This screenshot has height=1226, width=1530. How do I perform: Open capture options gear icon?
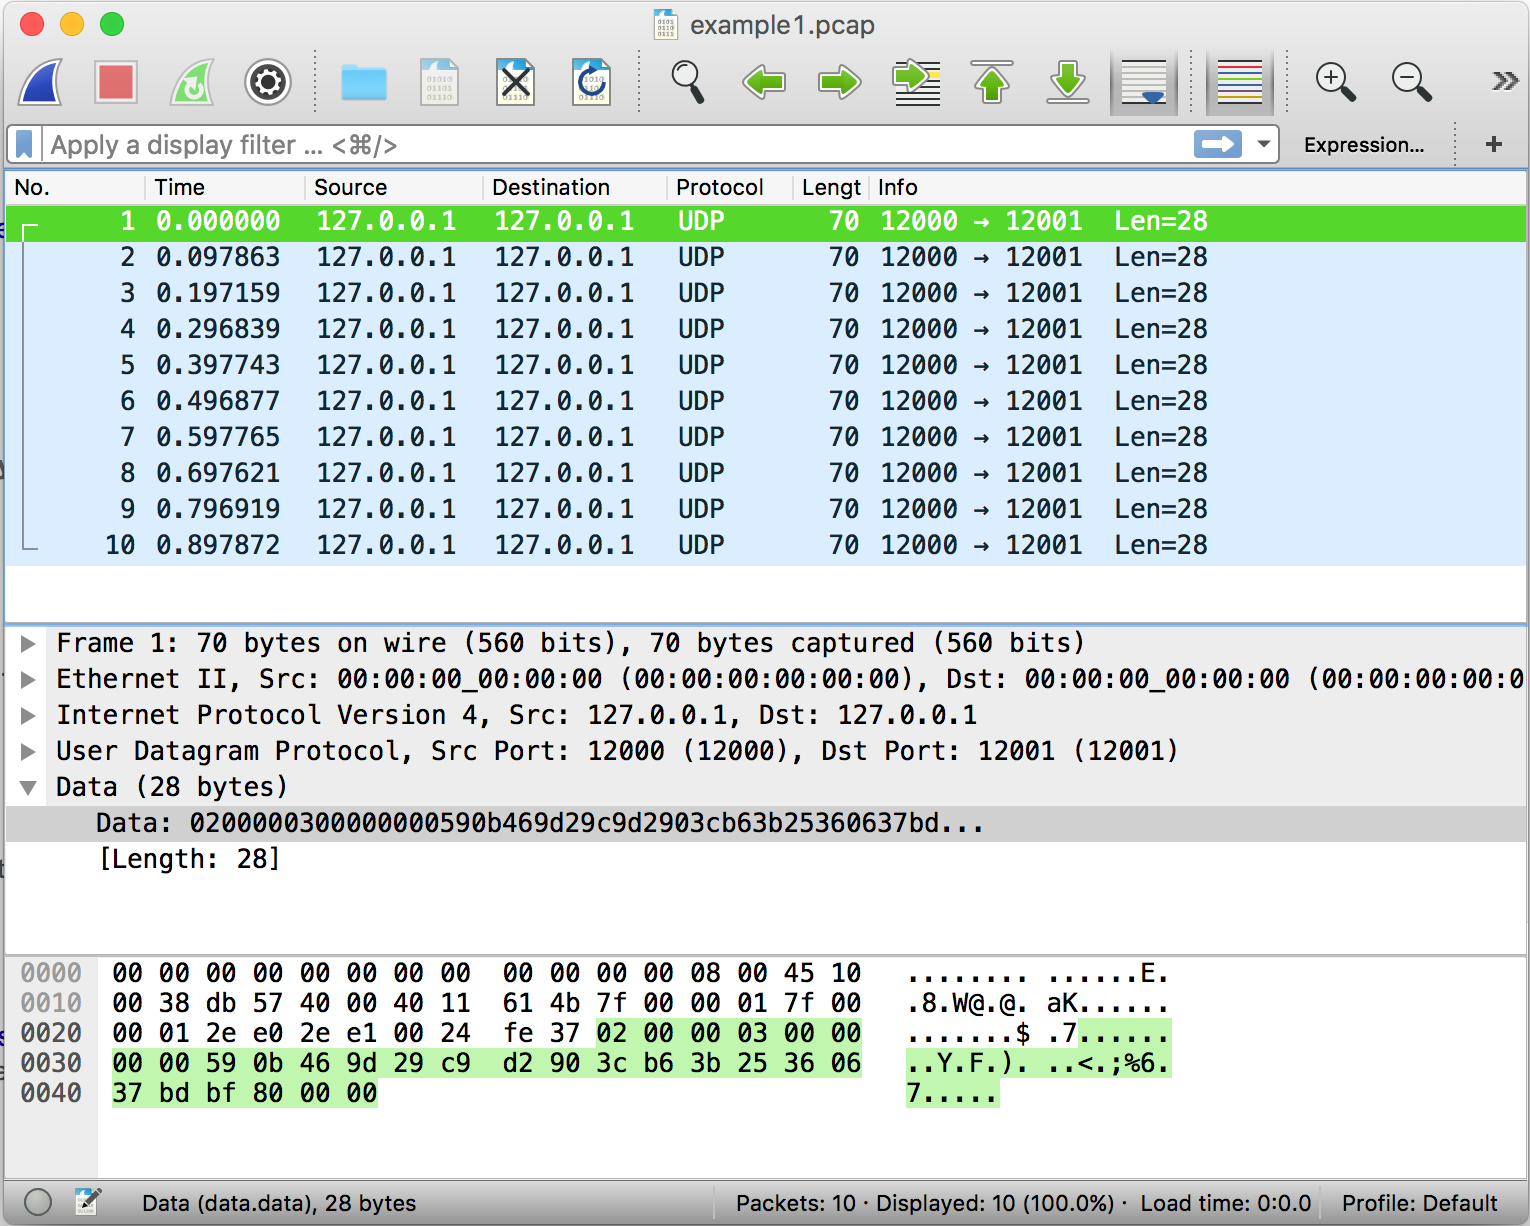pos(268,82)
